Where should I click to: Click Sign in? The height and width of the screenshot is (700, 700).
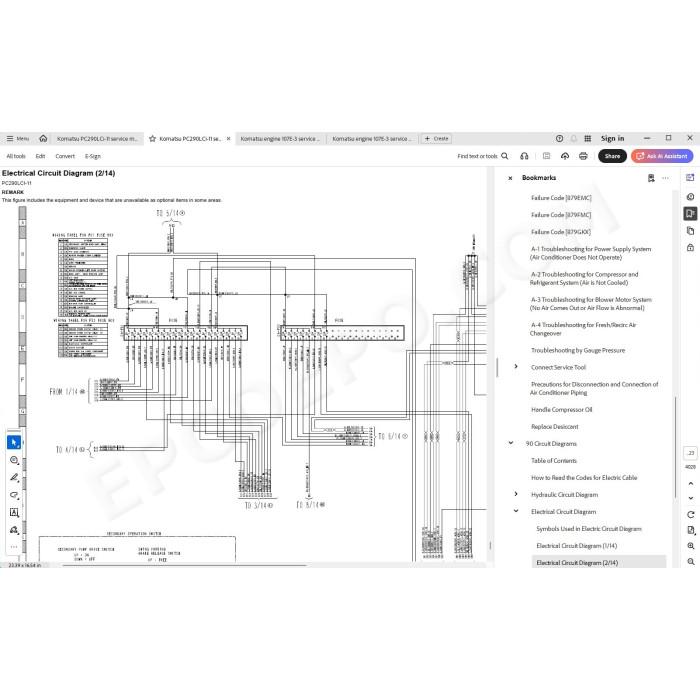(612, 138)
